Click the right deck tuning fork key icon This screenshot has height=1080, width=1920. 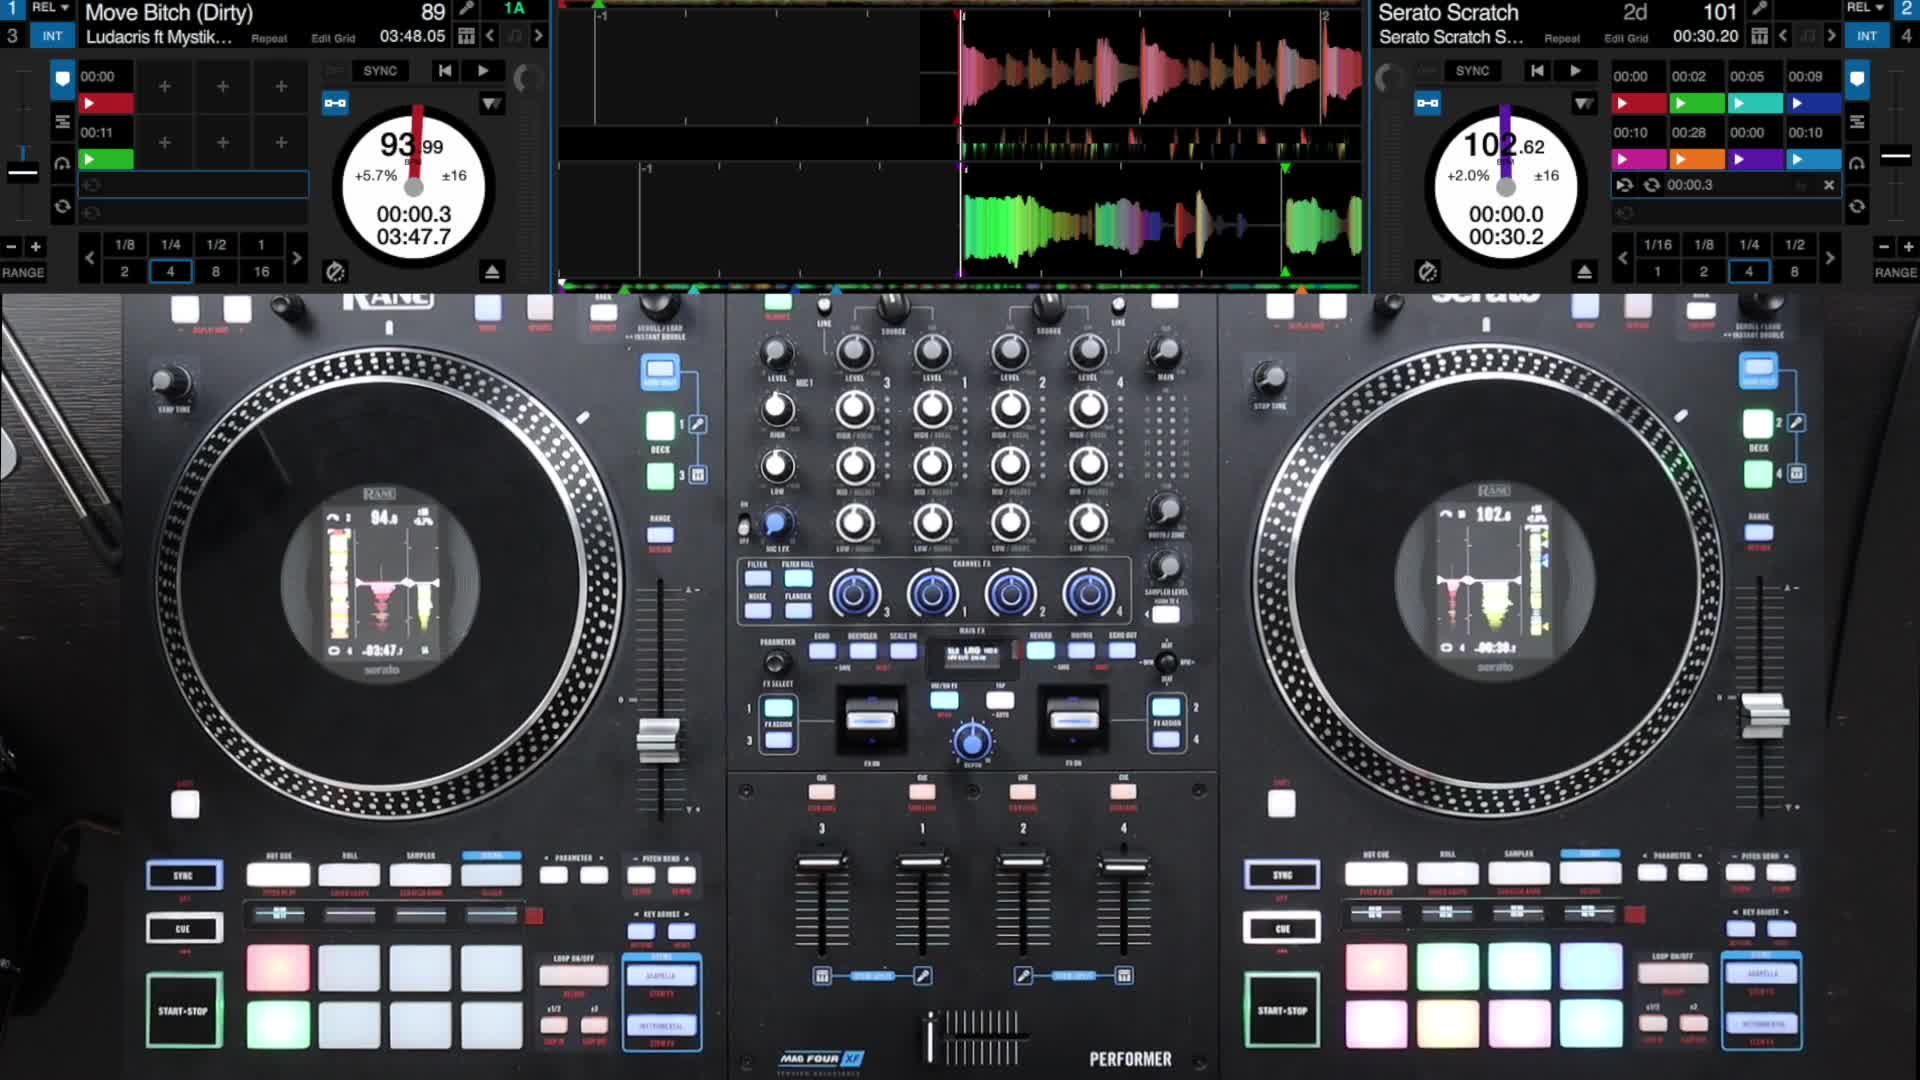(x=1760, y=10)
